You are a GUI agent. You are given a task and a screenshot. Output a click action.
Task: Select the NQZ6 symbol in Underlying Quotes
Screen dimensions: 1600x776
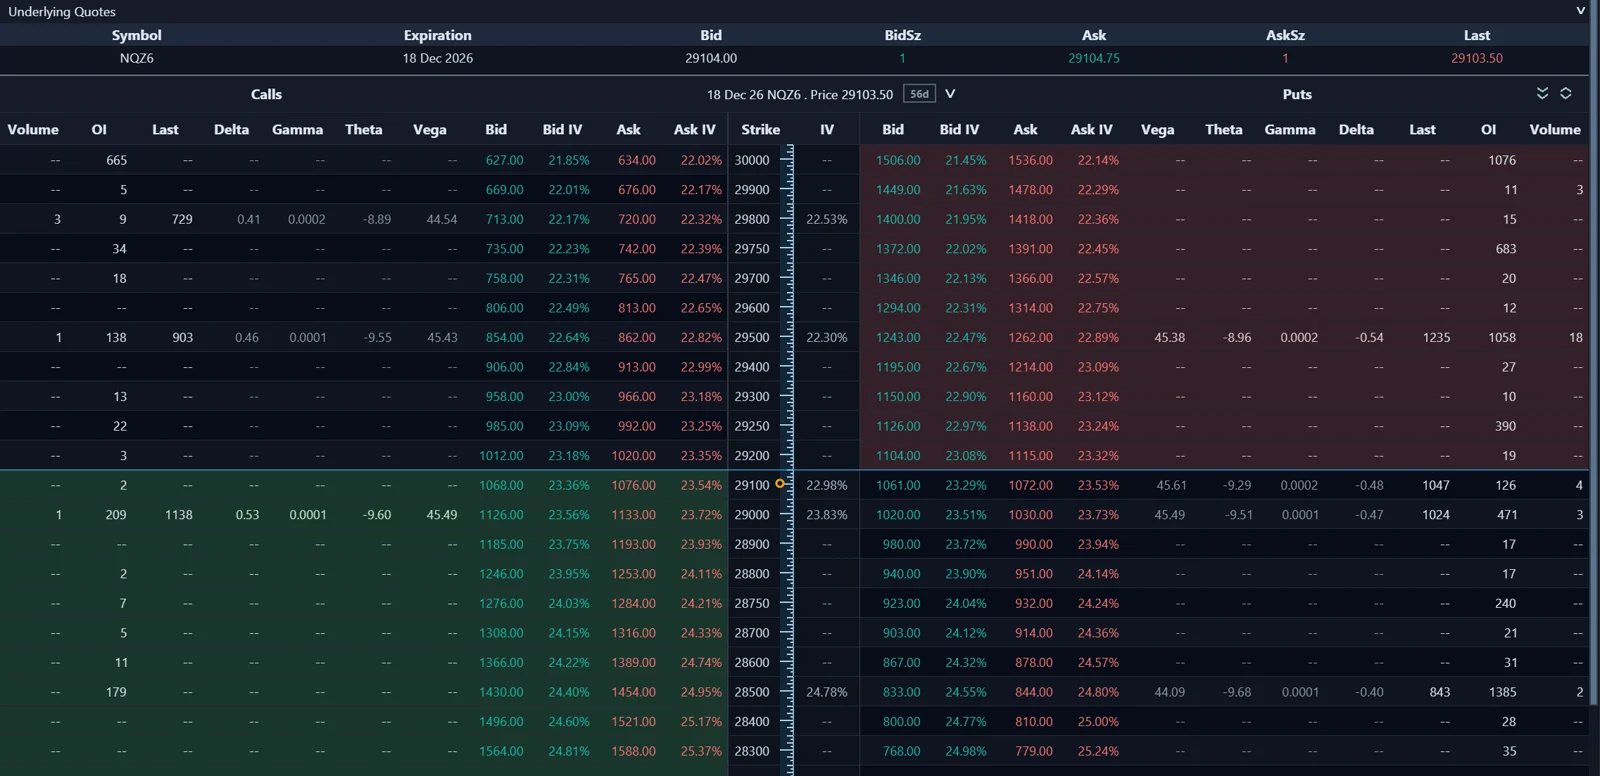[137, 58]
